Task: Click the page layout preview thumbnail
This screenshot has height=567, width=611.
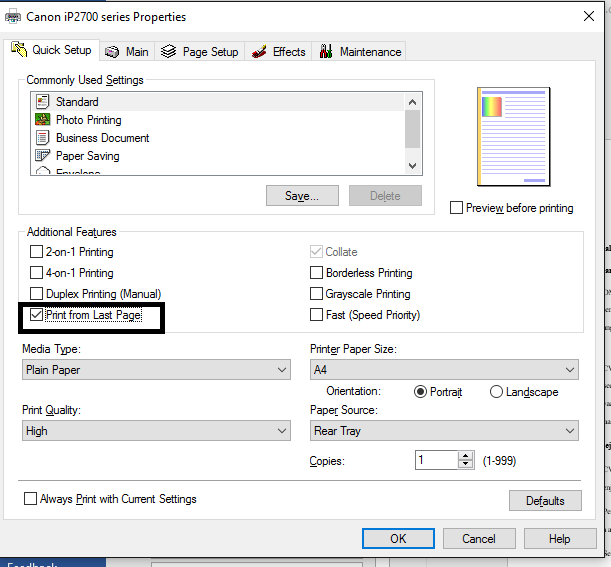Action: tap(514, 136)
